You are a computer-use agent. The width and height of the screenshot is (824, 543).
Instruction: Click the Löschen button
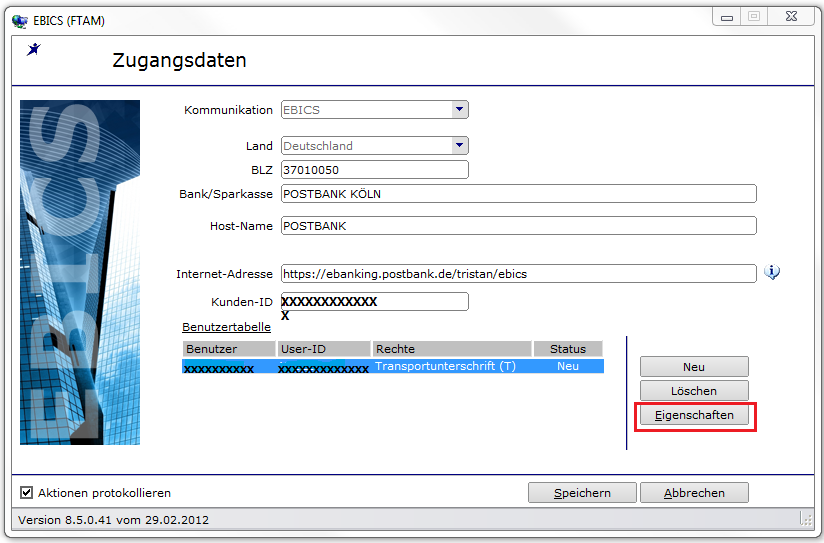click(694, 391)
